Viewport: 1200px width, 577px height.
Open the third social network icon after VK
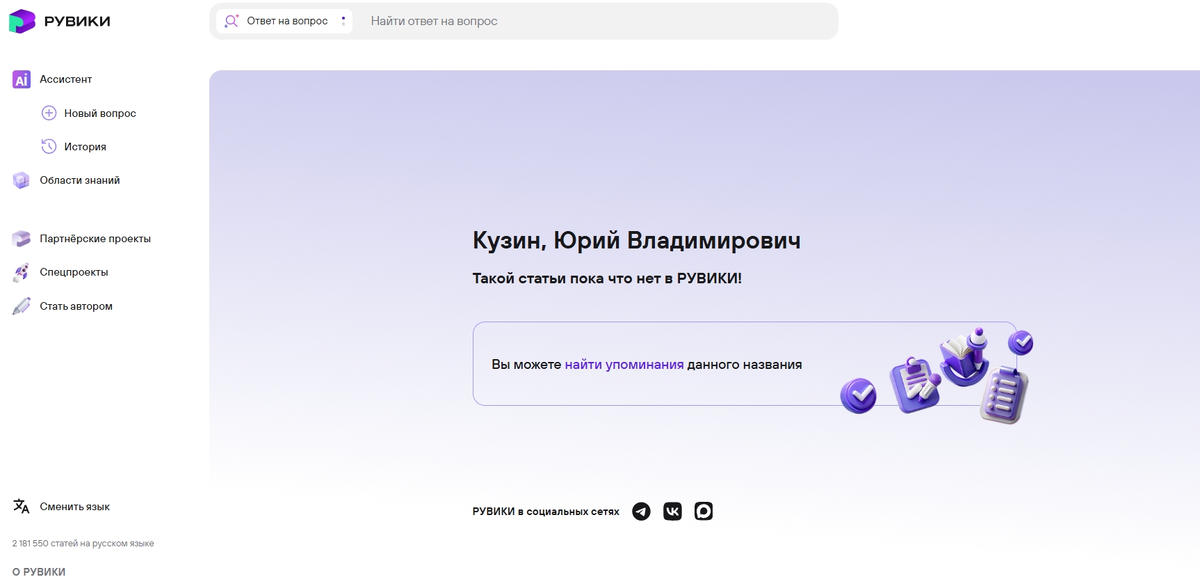703,511
